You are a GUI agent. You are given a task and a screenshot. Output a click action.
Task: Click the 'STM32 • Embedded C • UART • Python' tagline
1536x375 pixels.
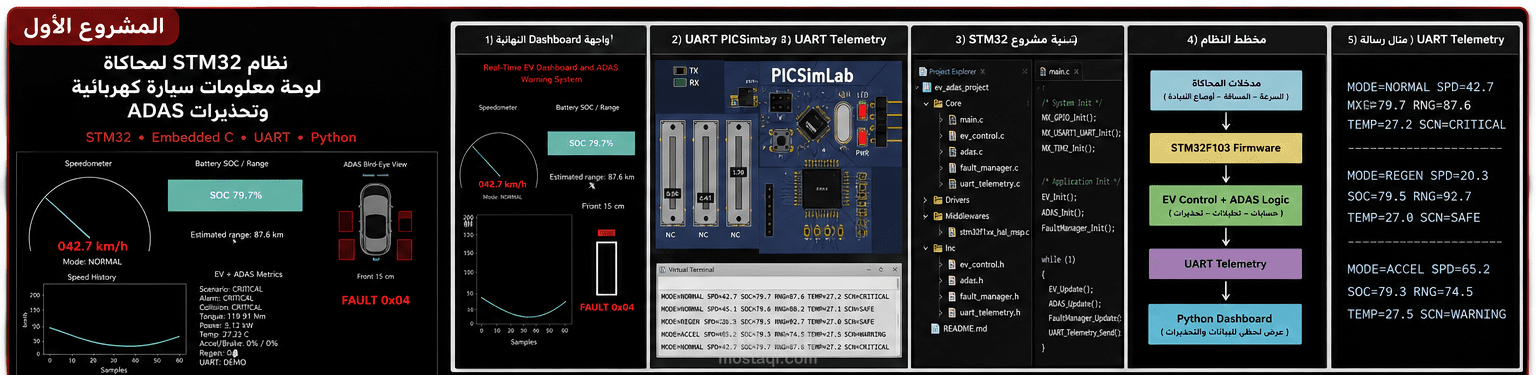pos(221,138)
